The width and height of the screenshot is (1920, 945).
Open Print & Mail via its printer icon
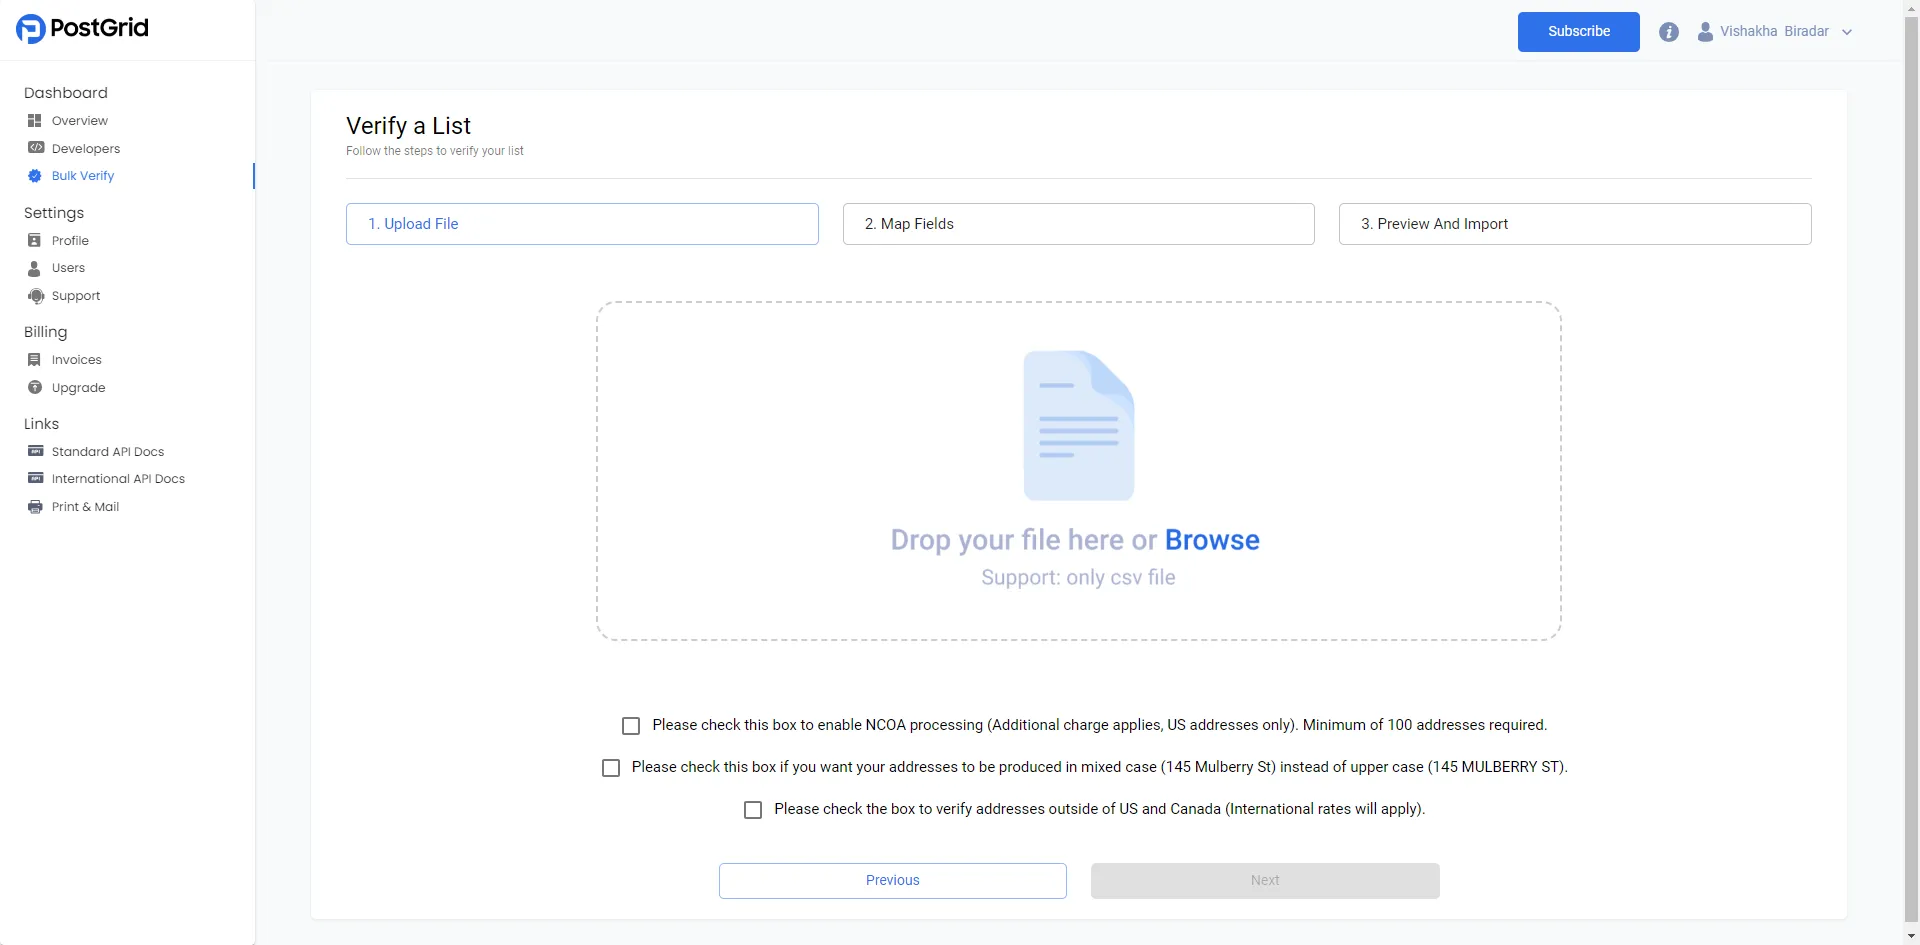pyautogui.click(x=36, y=506)
